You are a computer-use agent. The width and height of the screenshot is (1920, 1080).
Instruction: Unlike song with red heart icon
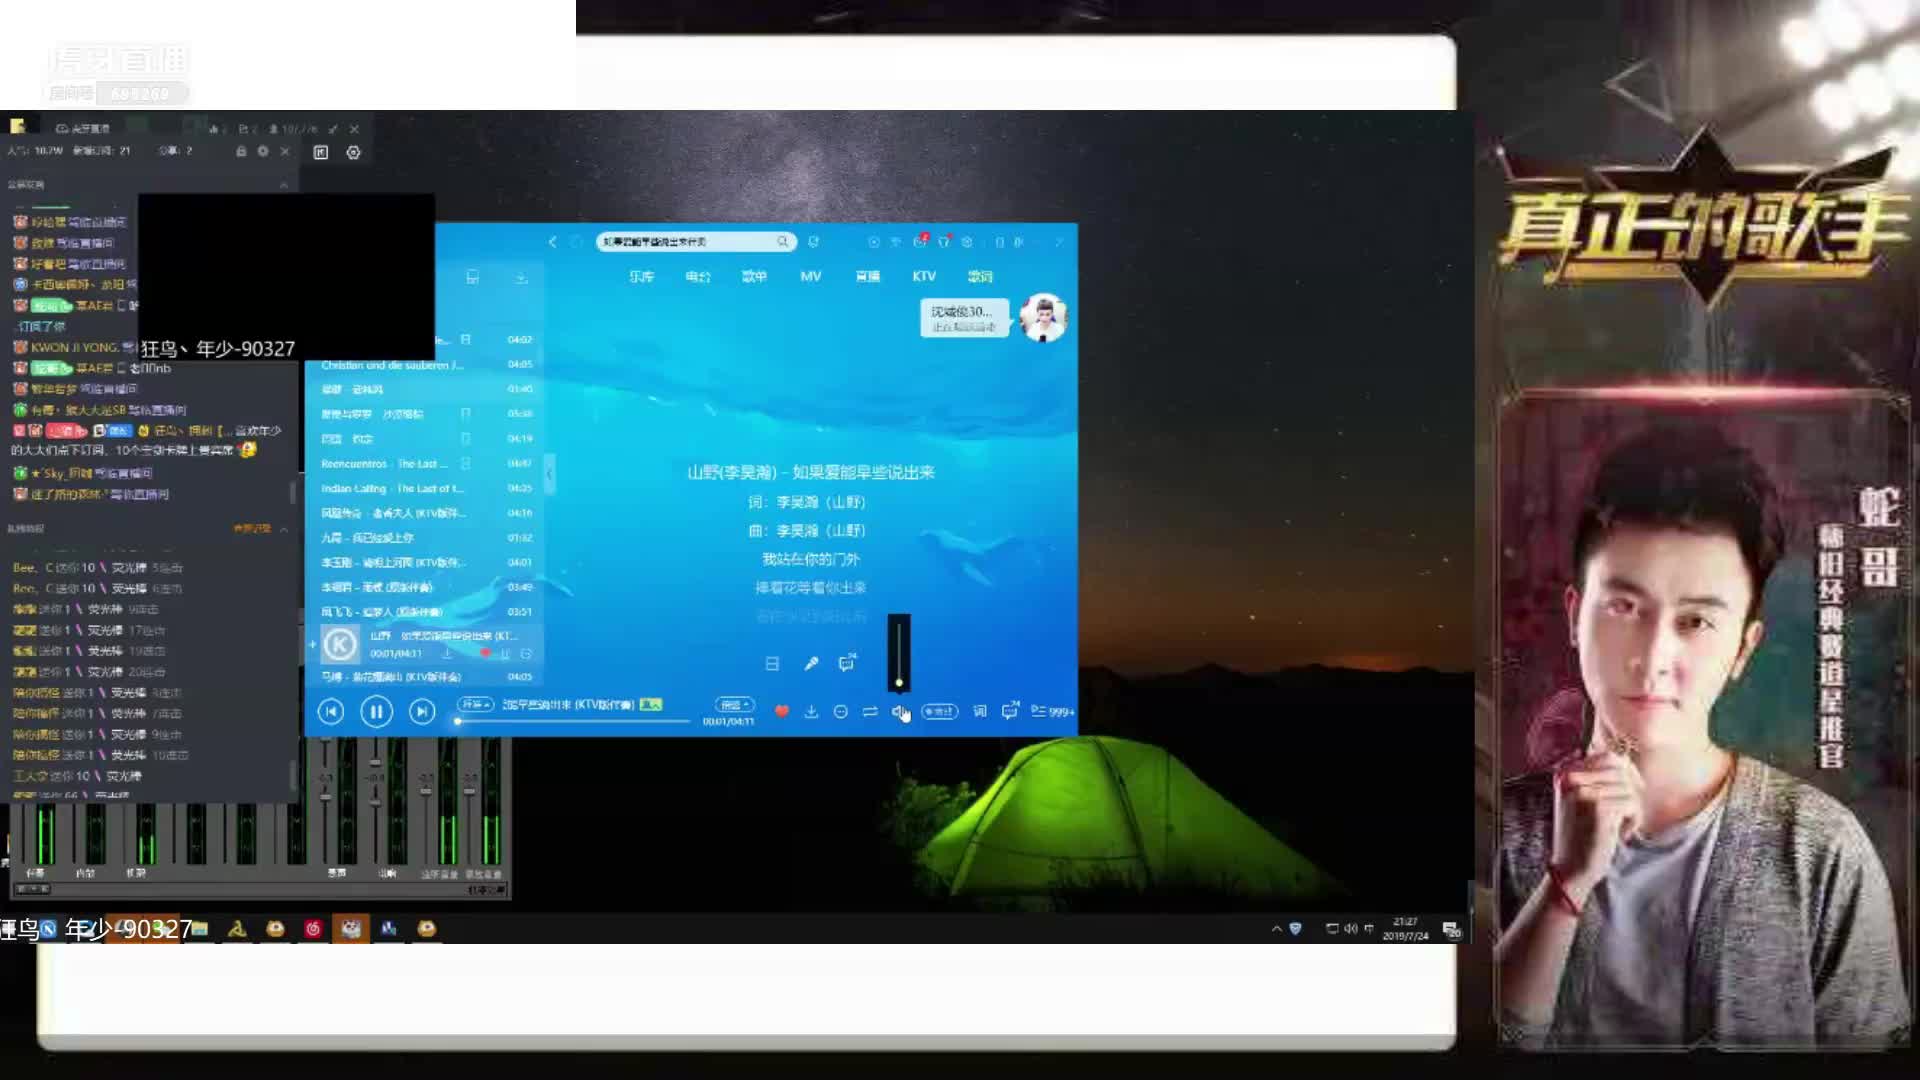click(782, 711)
